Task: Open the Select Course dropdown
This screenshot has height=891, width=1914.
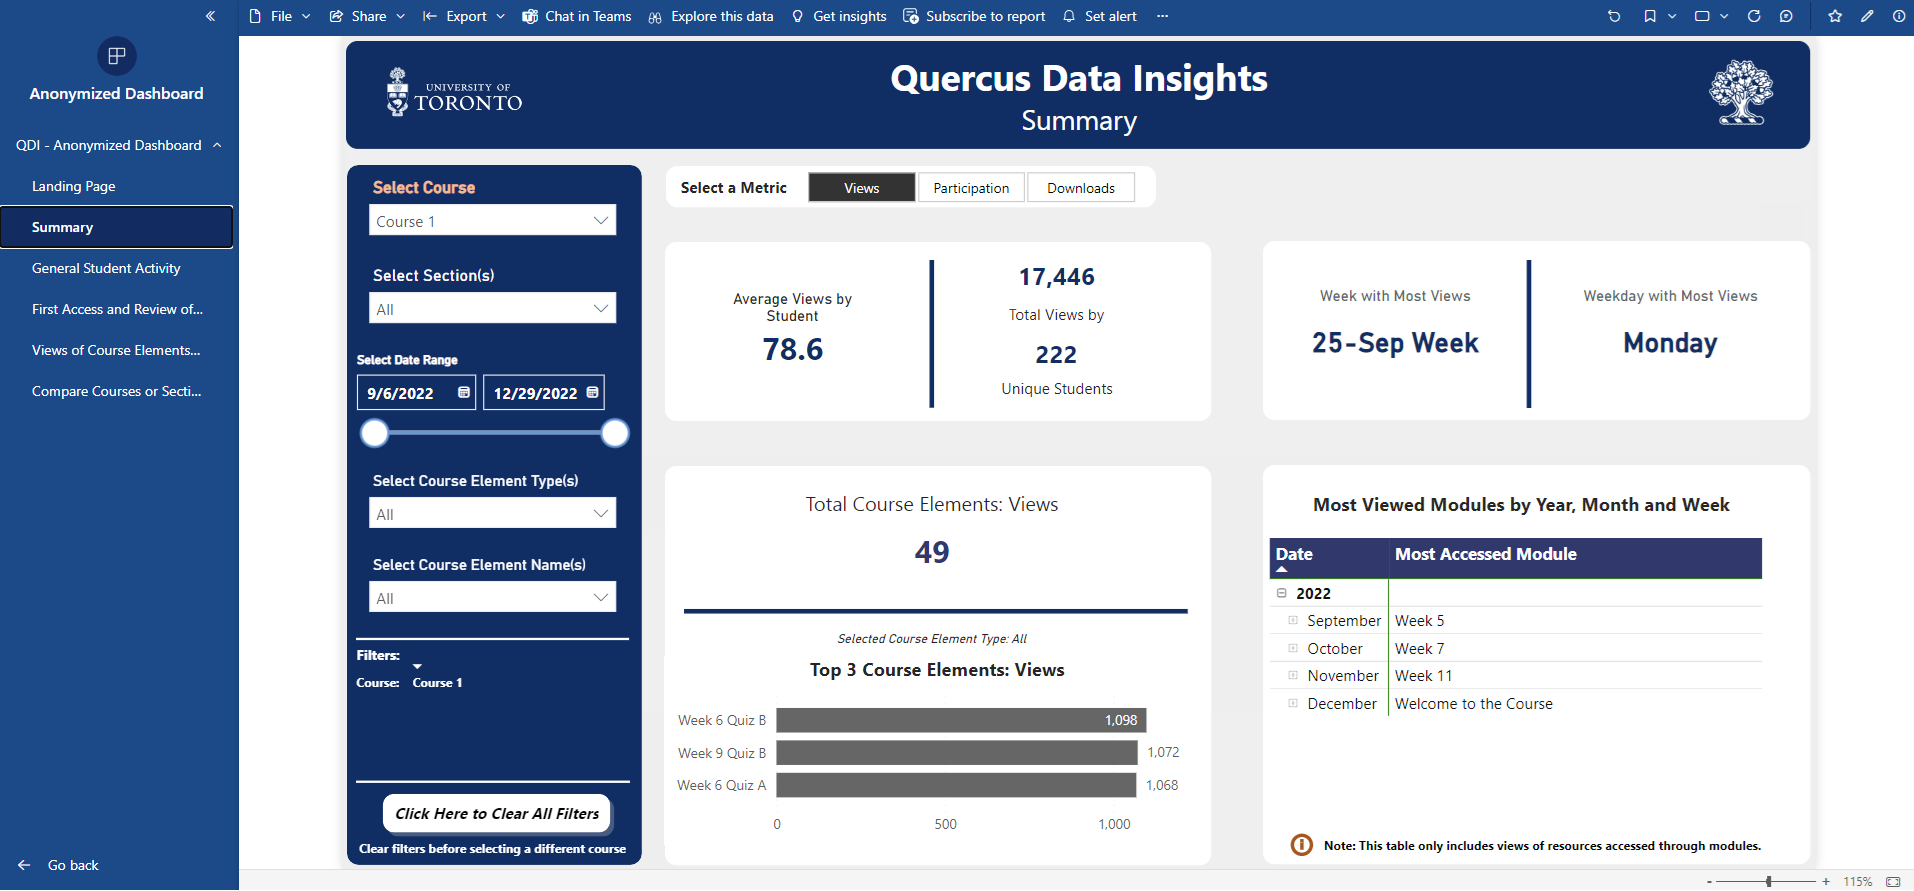Action: tap(492, 221)
